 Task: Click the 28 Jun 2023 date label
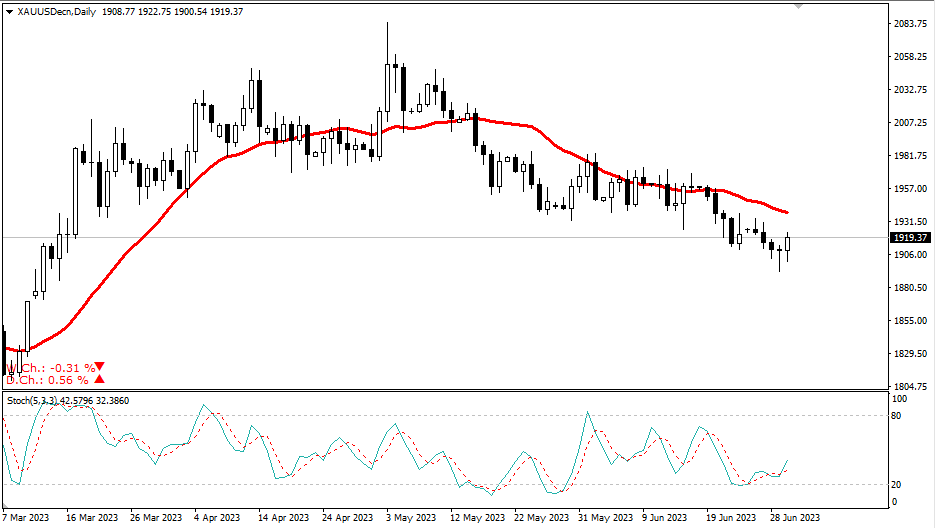click(796, 518)
